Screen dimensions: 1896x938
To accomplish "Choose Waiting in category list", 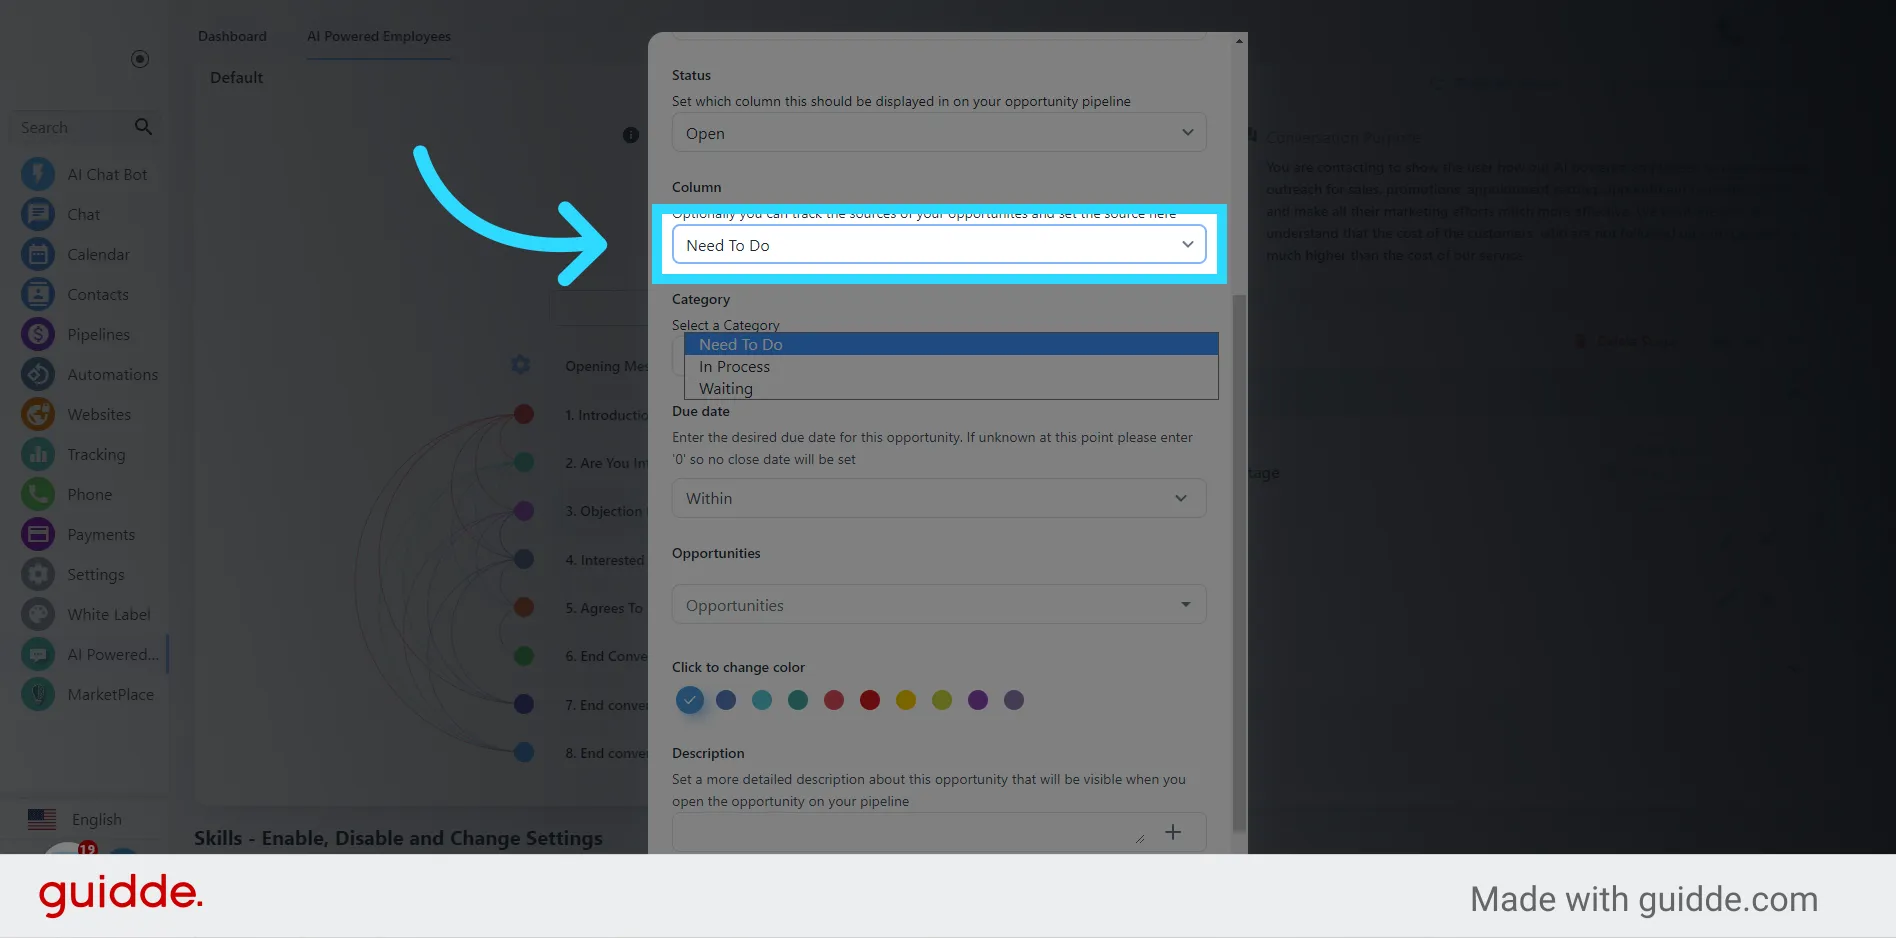I will point(951,388).
